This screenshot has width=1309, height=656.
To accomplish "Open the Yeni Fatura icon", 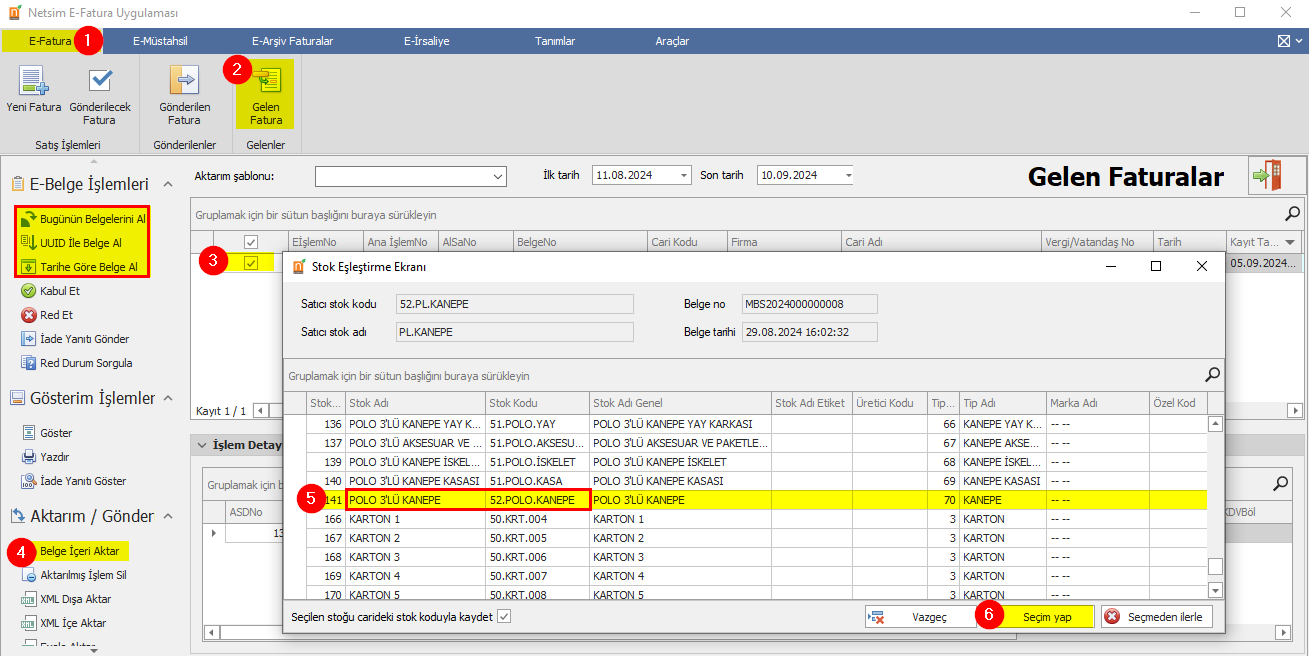I will 34,81.
